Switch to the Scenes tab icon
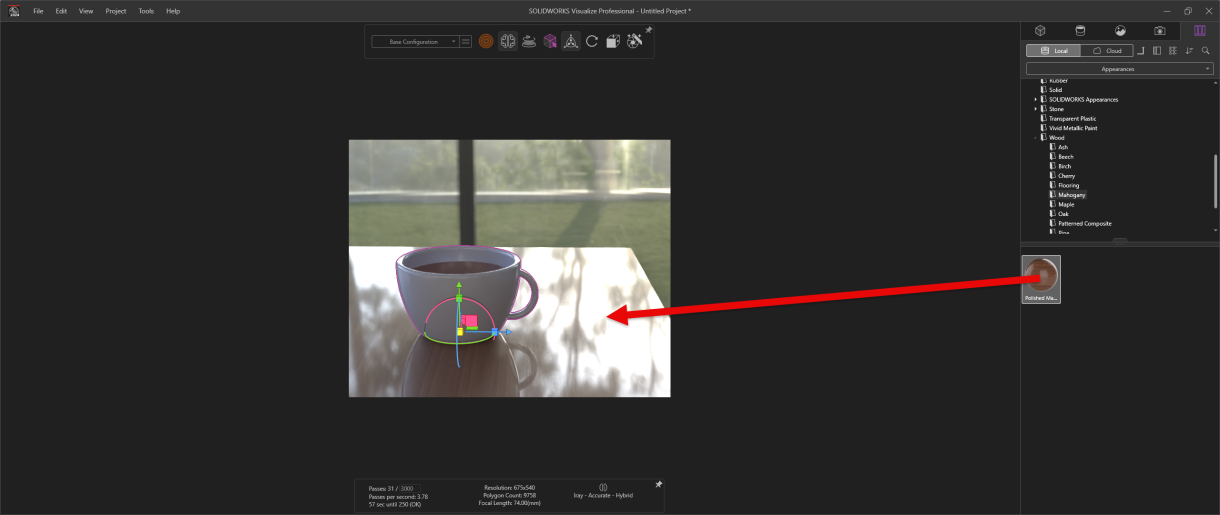This screenshot has height=515, width=1220. (x=1120, y=30)
